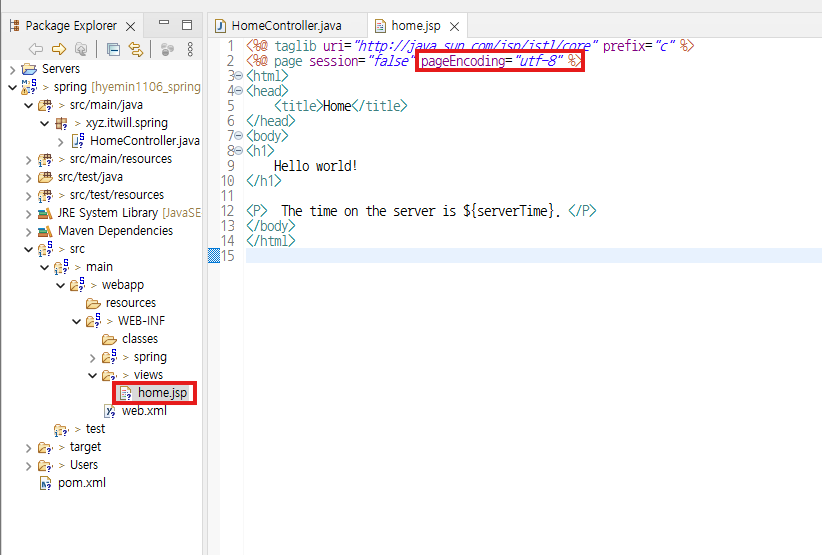Screen dimensions: 822x555
Task: Click the Forward navigation arrow in Package Explorer
Action: [59, 49]
